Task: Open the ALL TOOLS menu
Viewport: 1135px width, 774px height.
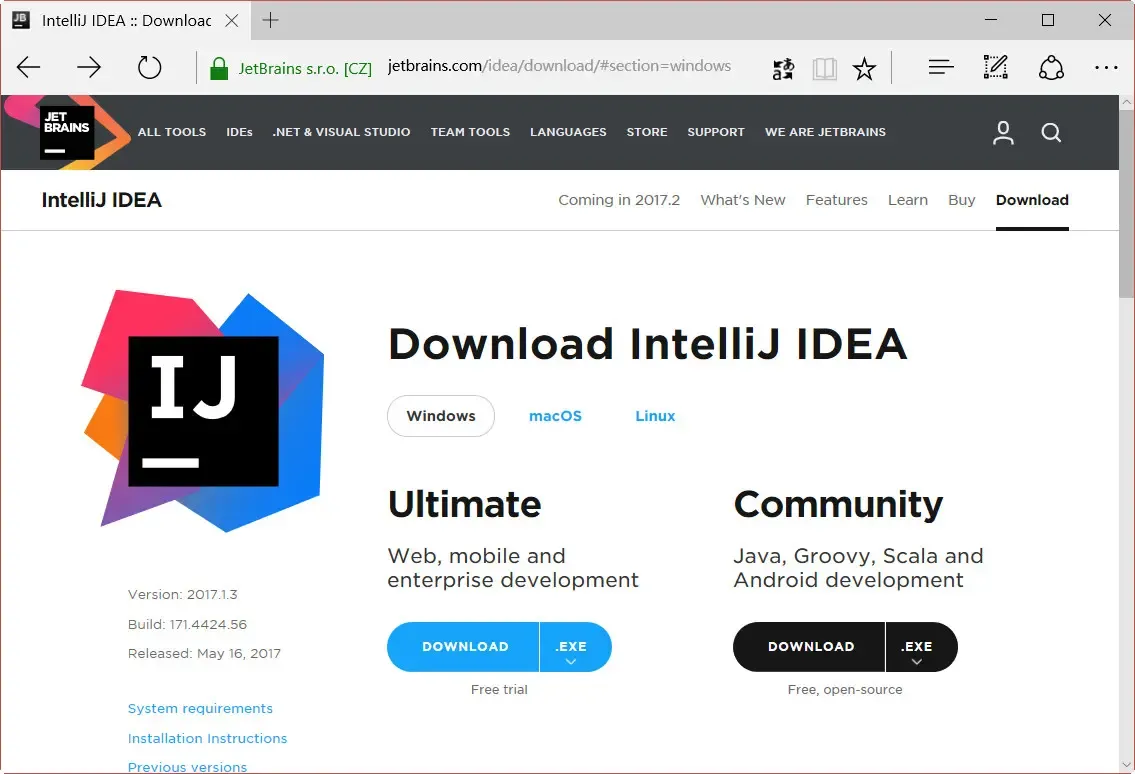Action: (172, 132)
